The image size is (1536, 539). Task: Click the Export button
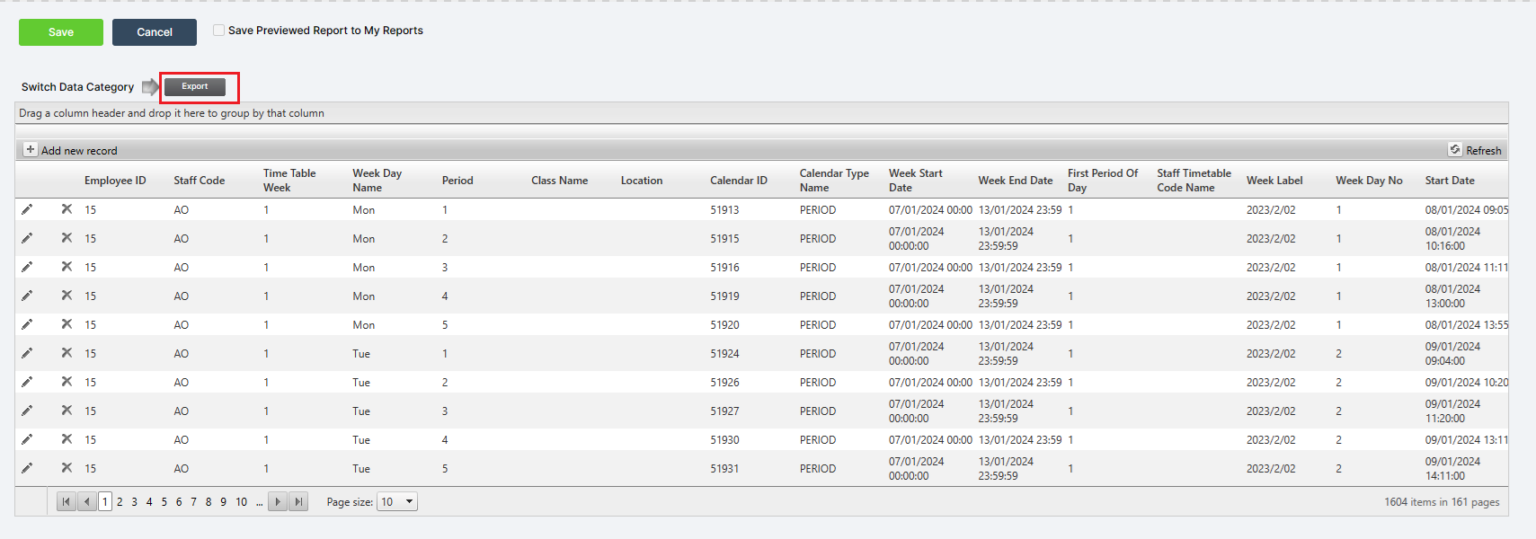point(195,87)
